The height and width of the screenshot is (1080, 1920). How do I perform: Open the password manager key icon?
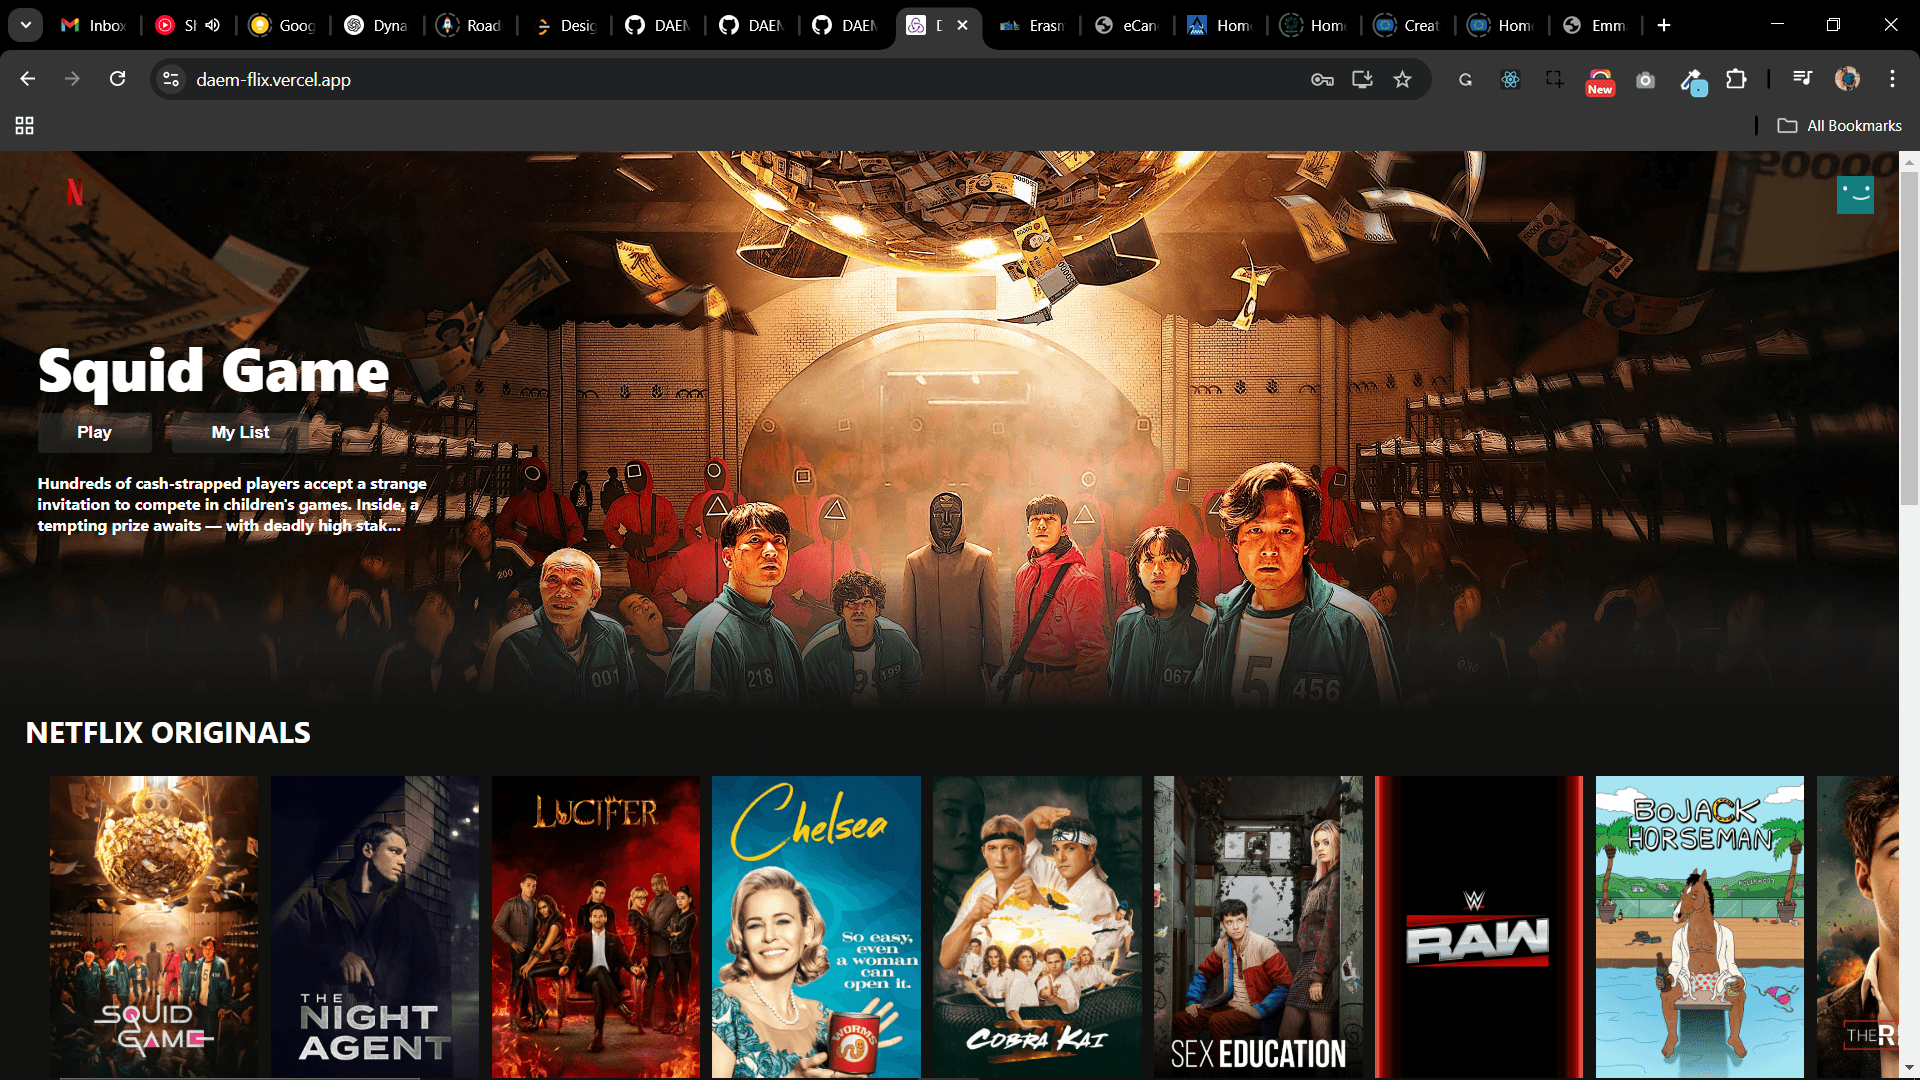pos(1322,80)
